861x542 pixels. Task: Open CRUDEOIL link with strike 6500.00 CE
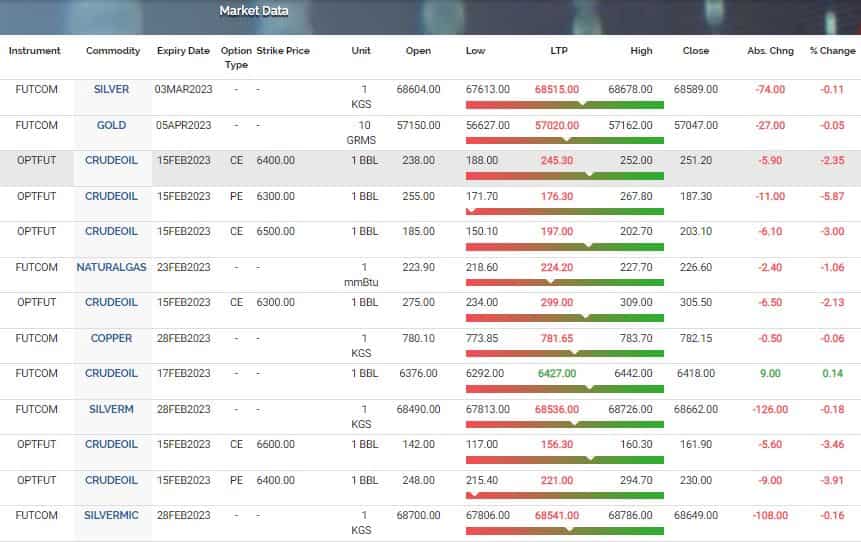pyautogui.click(x=111, y=231)
